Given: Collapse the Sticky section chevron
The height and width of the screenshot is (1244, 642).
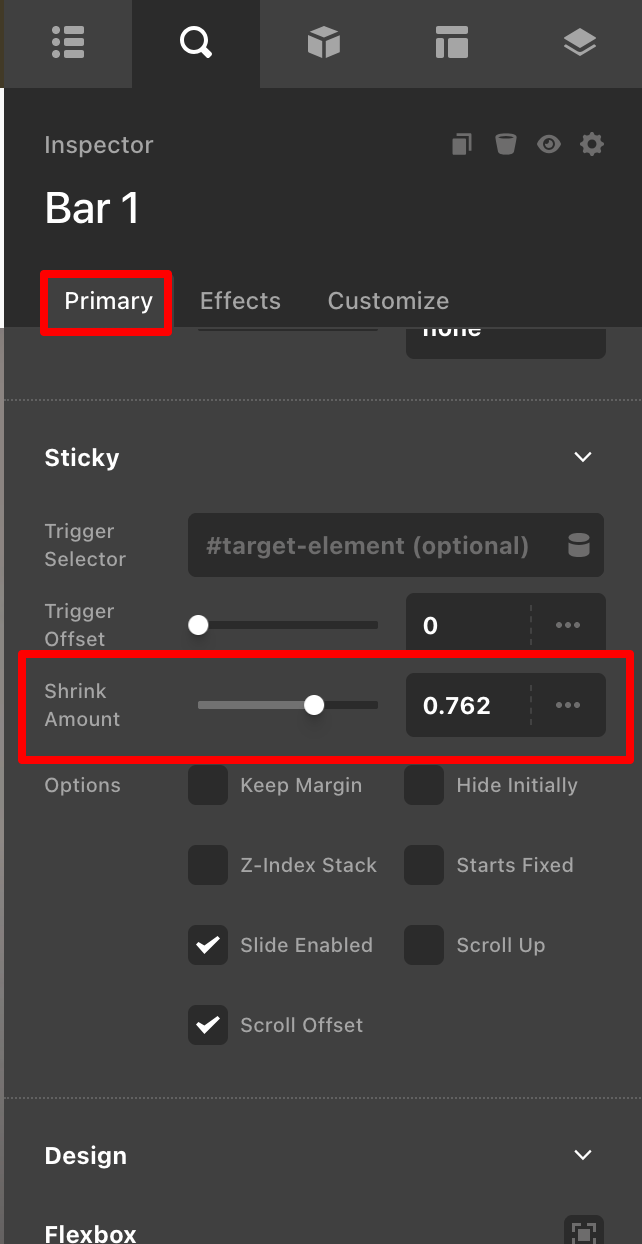Looking at the screenshot, I should [x=583, y=457].
